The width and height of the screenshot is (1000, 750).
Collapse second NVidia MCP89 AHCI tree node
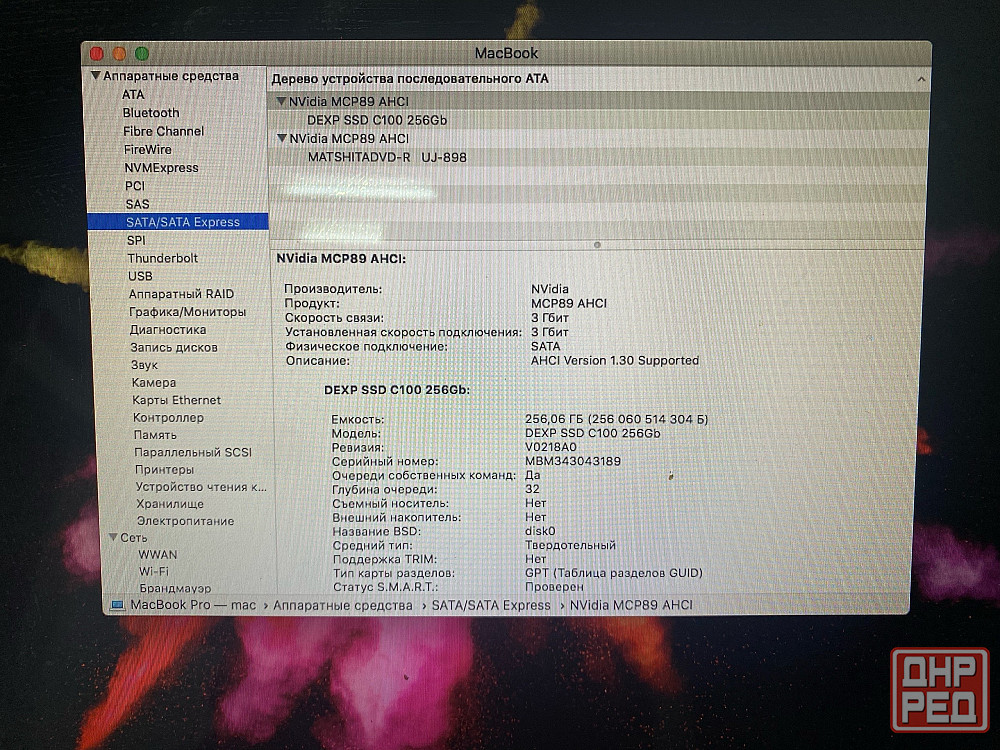282,138
